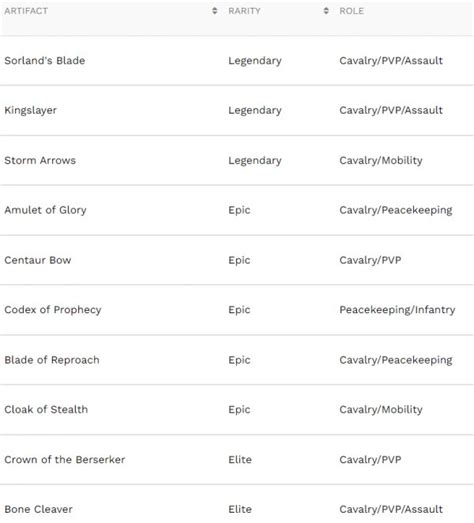Select the Kingslayer artifact name
The width and height of the screenshot is (474, 523).
click(x=31, y=110)
